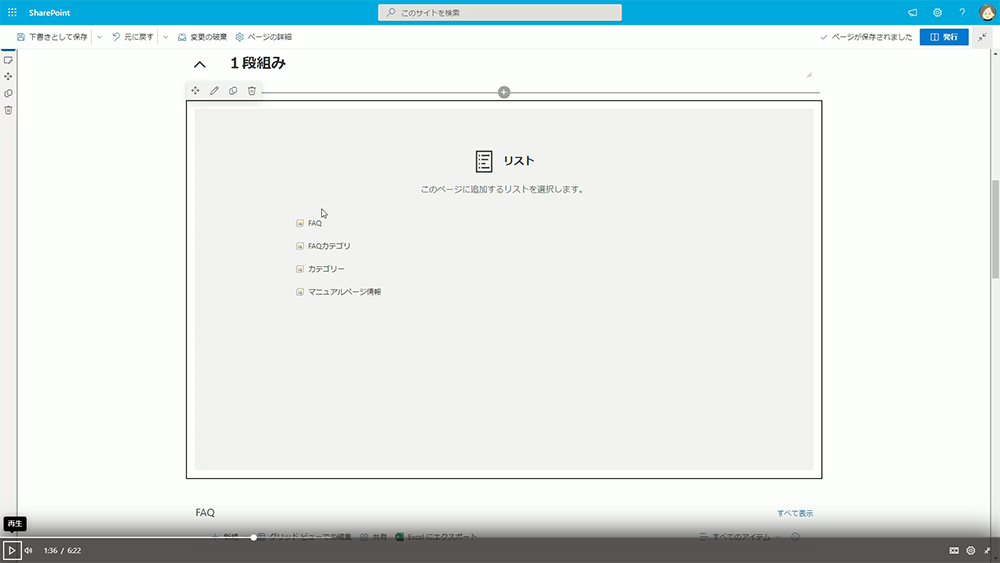Viewport: 1000px width, 563px height.
Task: Click the ページが保存されました status text
Action: pos(871,37)
